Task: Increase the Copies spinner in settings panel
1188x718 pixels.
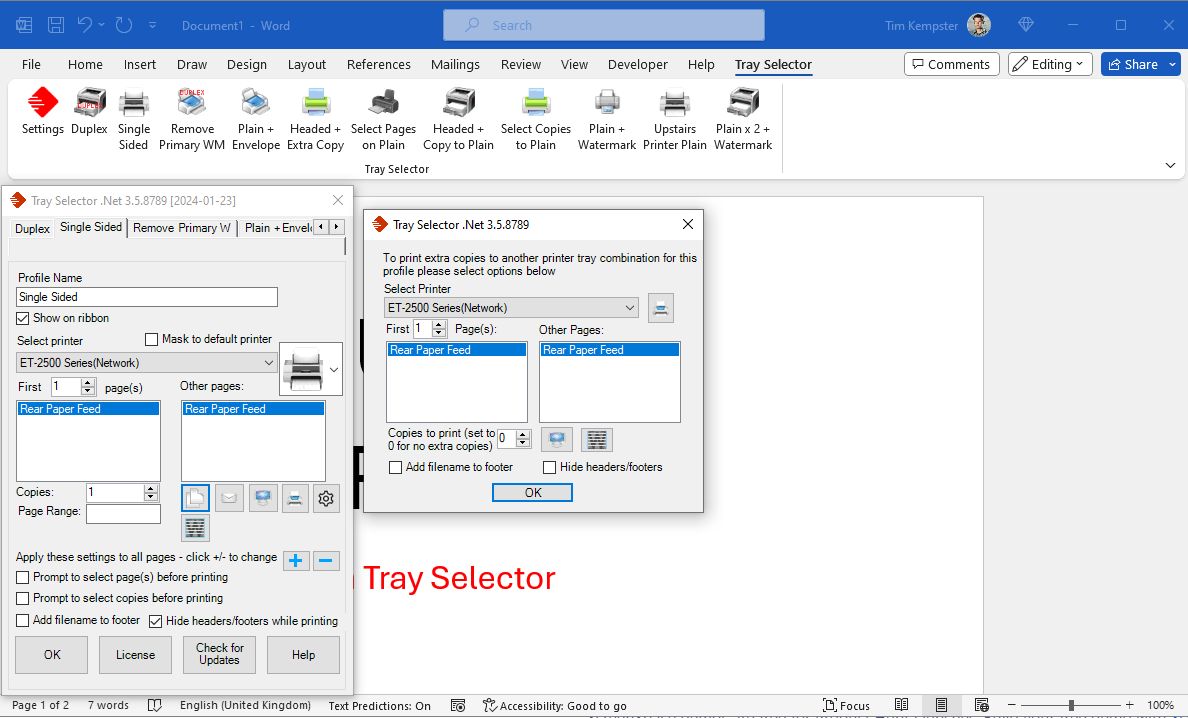Action: [152, 489]
